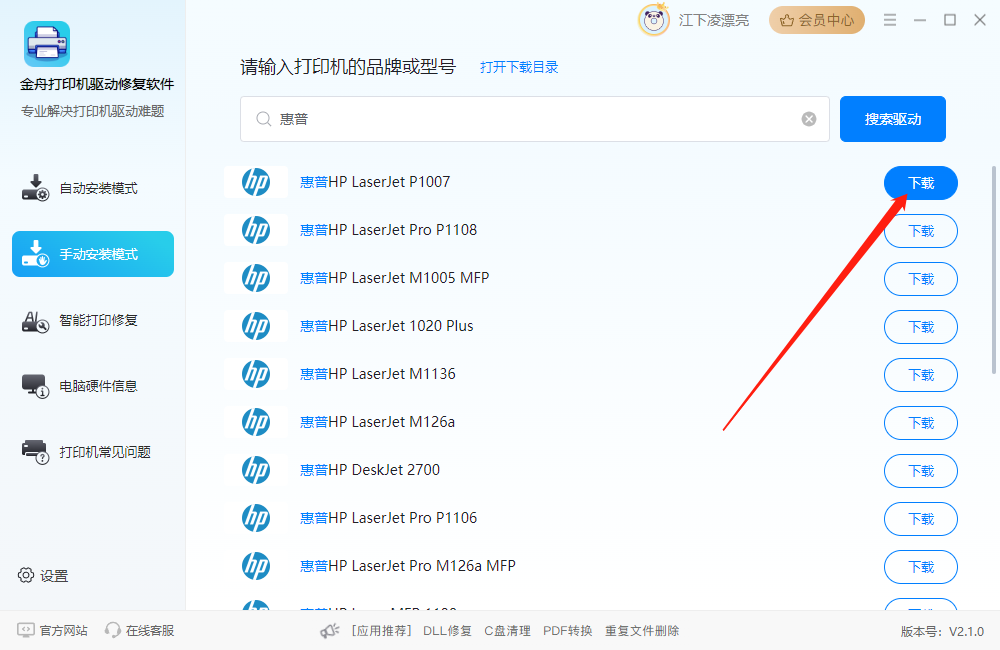This screenshot has height=650, width=1000.
Task: Download driver for HP LaserJet Pro P1108
Action: (920, 231)
